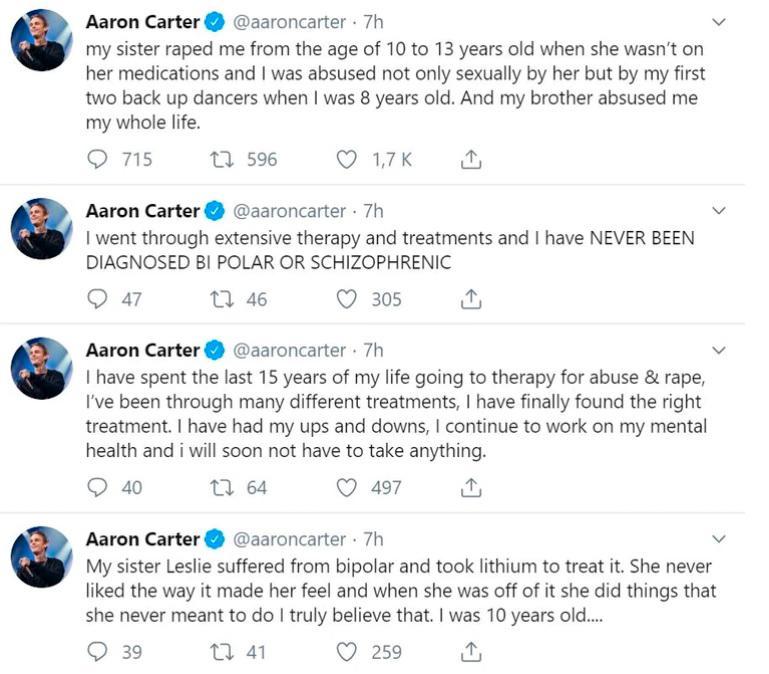This screenshot has width=769, height=674.
Task: Expand options chevron on second tweet
Action: click(x=718, y=211)
